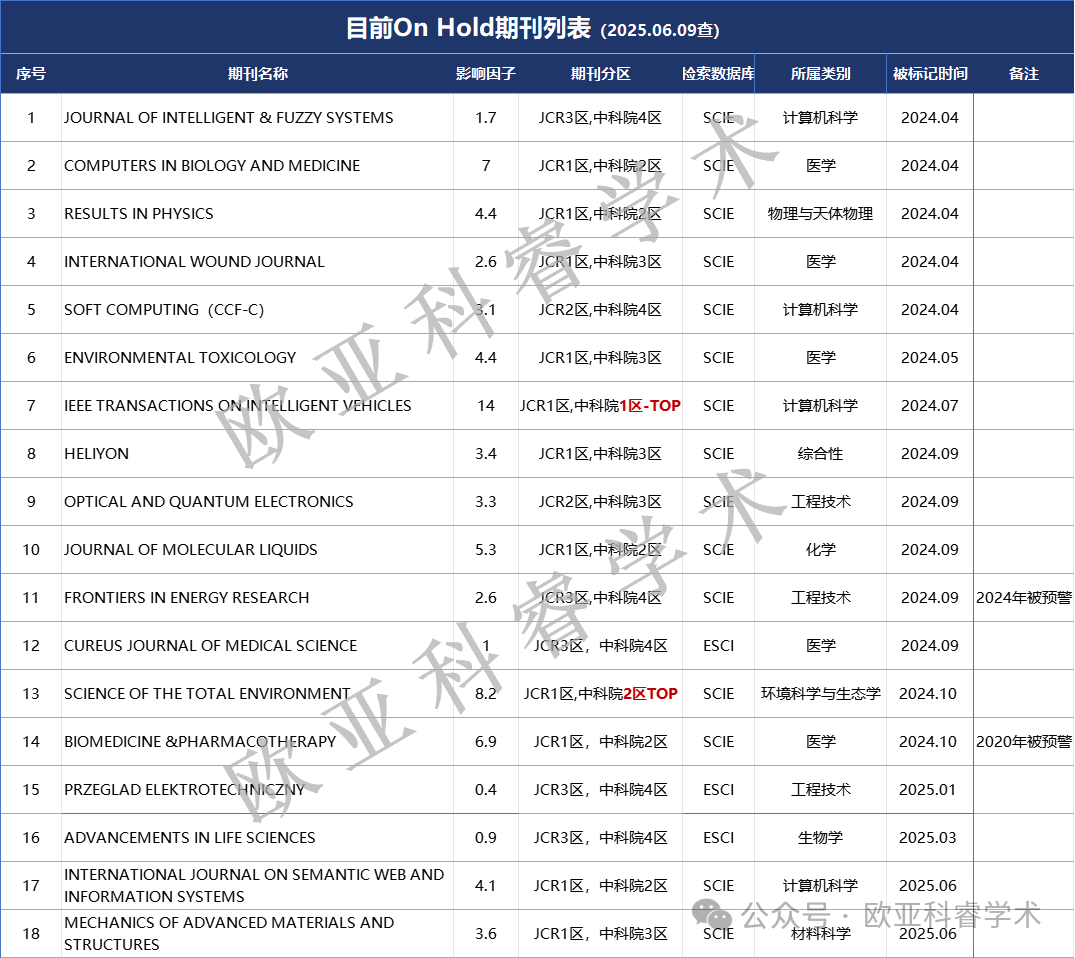This screenshot has width=1075, height=958.
Task: Click the 2020年被预警 remark
Action: [x=1022, y=741]
